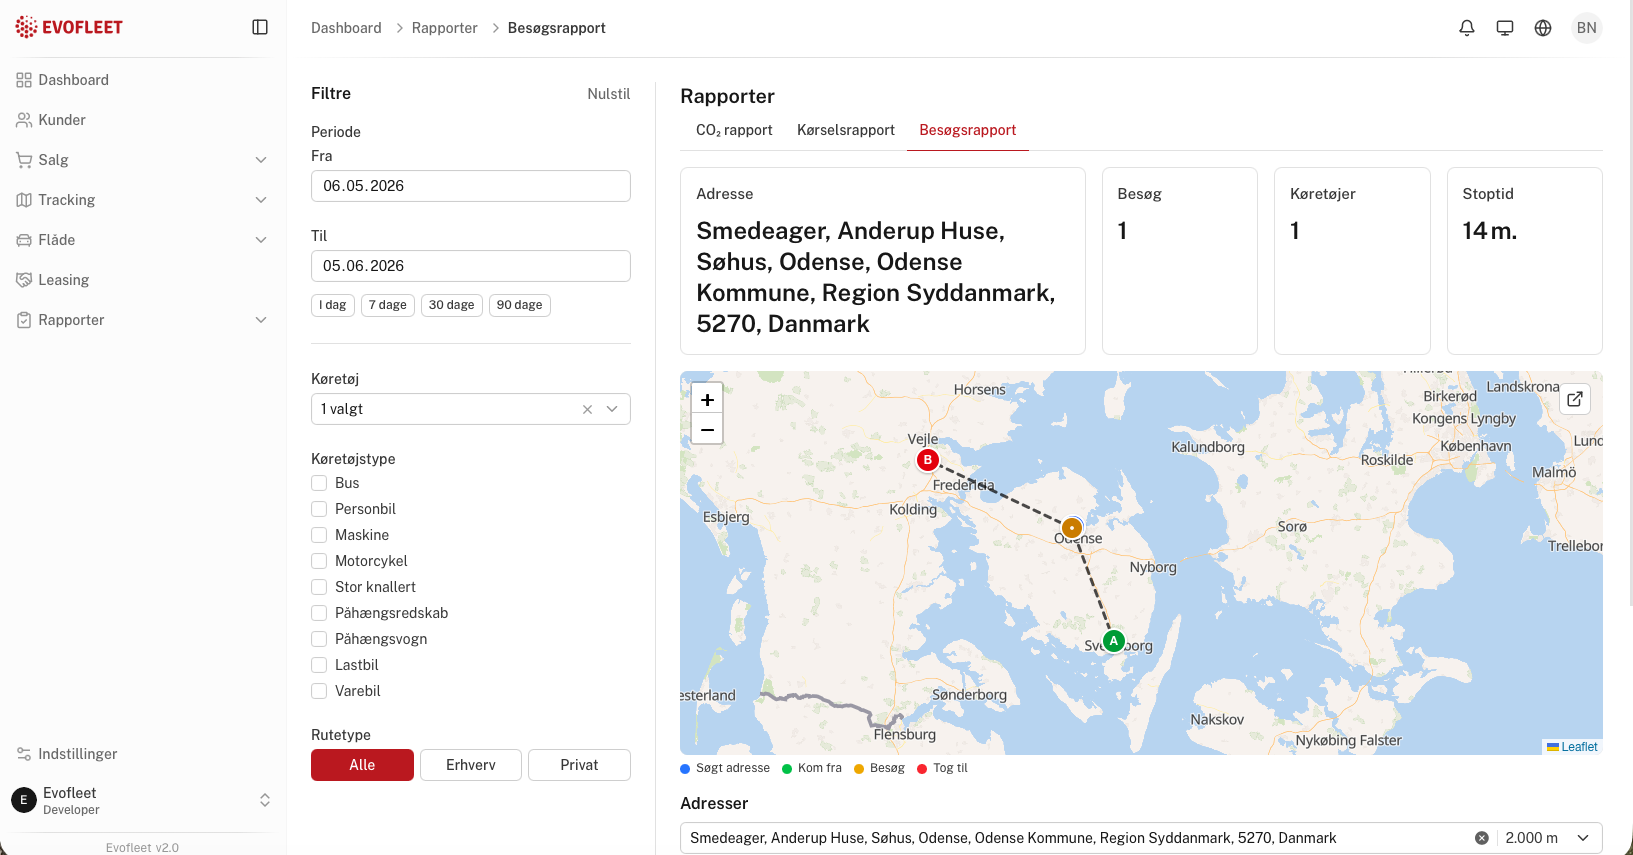Click the Adresser search input field

click(1076, 838)
